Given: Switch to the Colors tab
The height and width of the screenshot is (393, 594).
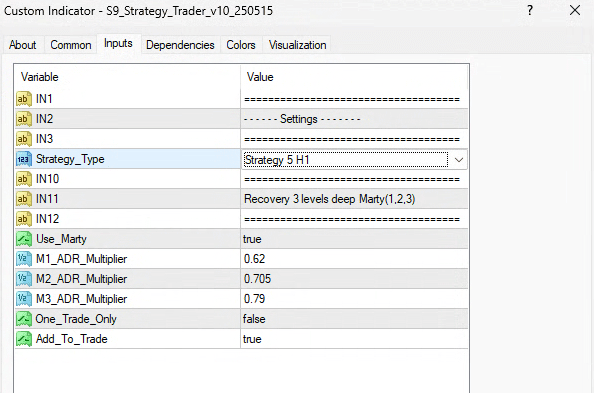Looking at the screenshot, I should [x=241, y=45].
